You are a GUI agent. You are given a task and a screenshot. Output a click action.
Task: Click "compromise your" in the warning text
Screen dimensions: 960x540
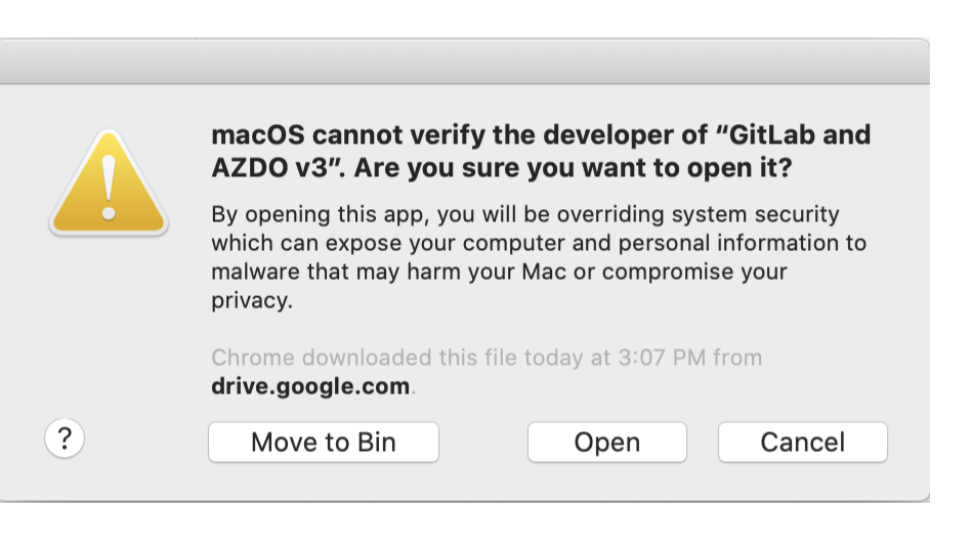click(694, 272)
